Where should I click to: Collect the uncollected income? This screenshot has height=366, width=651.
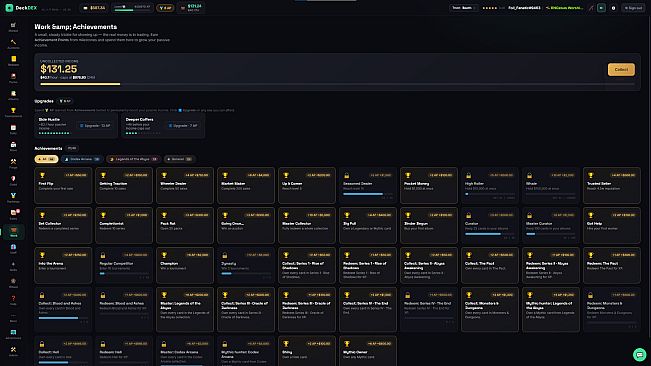(621, 69)
